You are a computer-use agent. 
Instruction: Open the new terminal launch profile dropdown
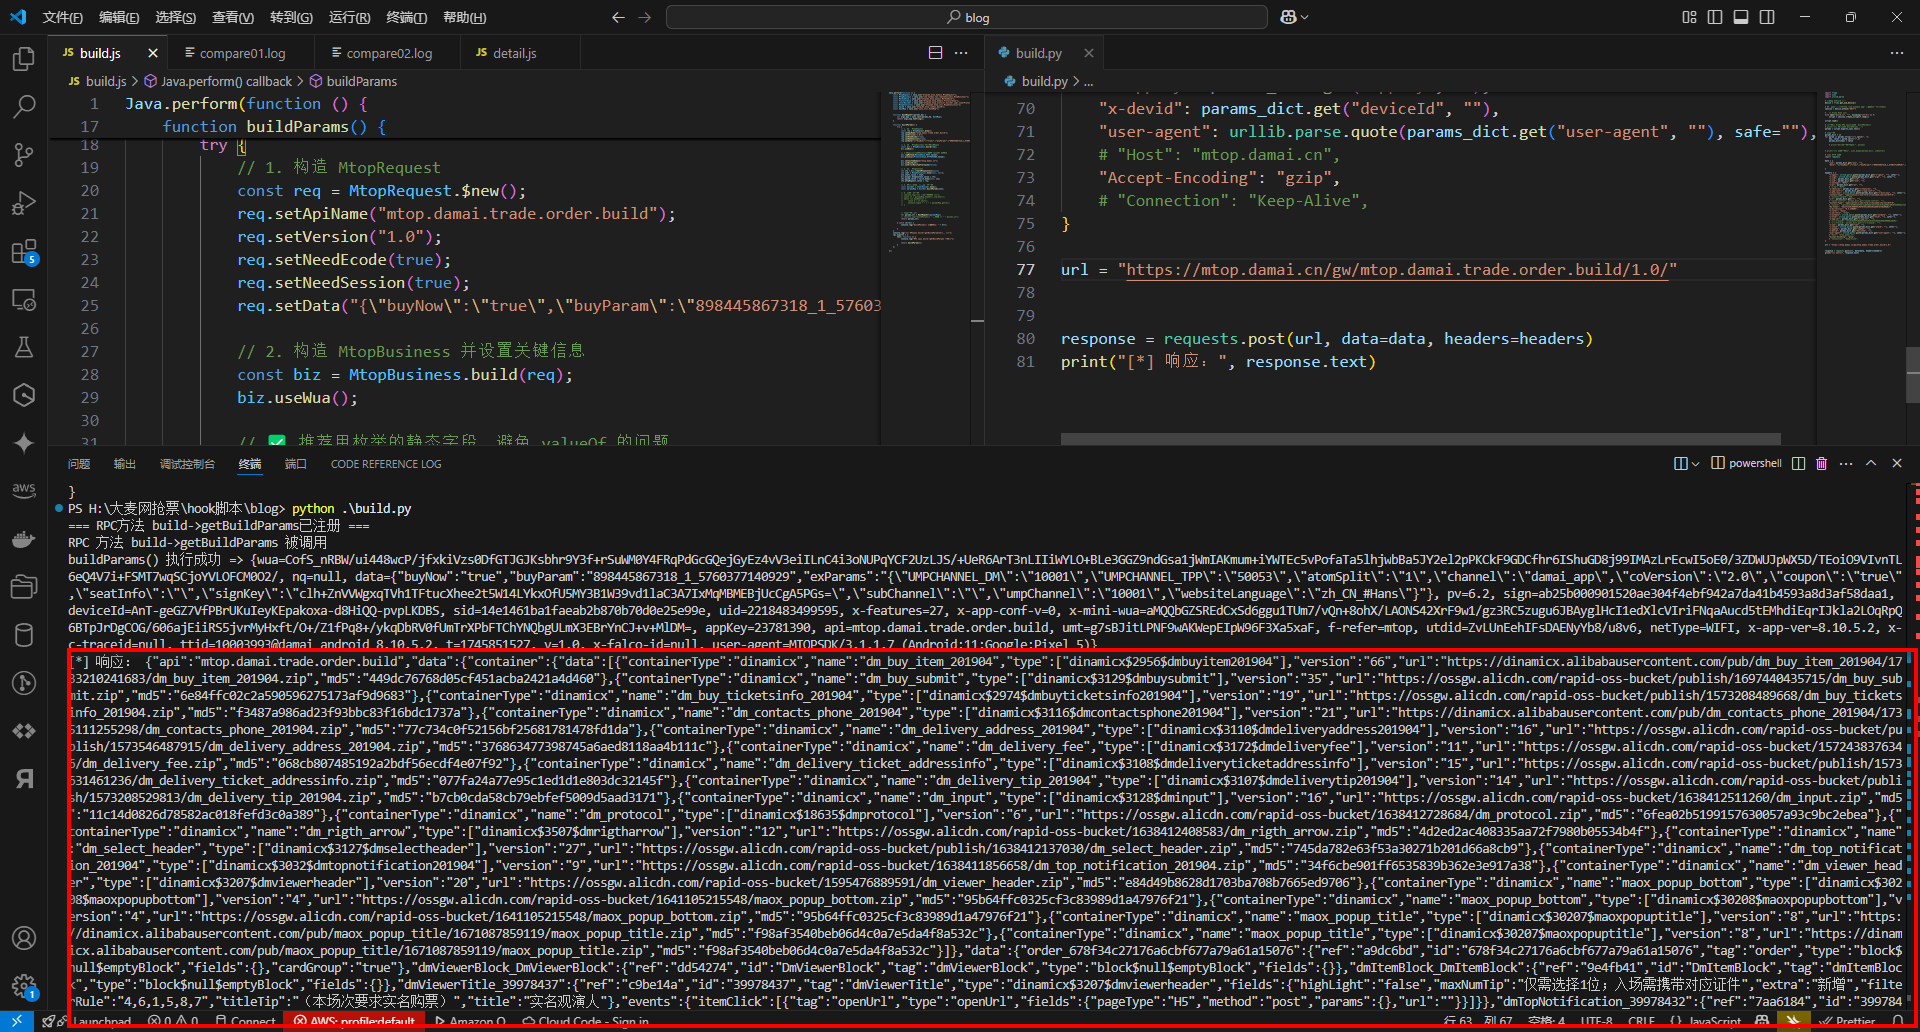[1695, 463]
